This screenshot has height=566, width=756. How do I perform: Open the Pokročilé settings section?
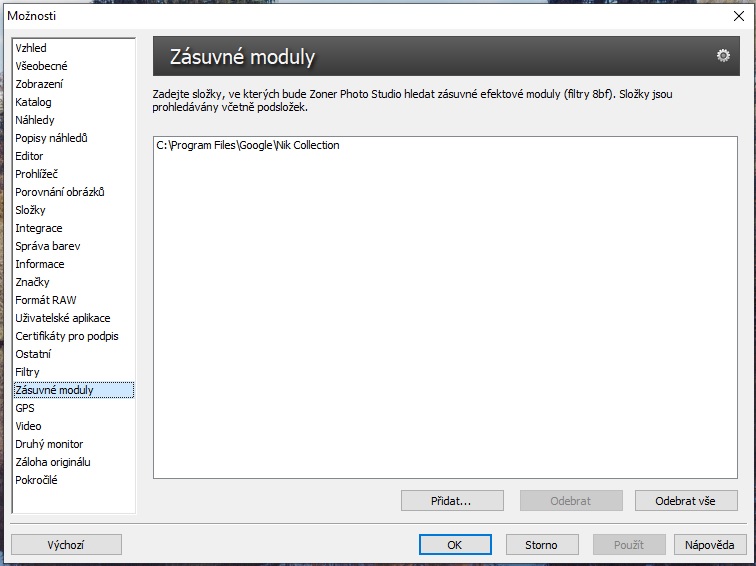pyautogui.click(x=37, y=480)
